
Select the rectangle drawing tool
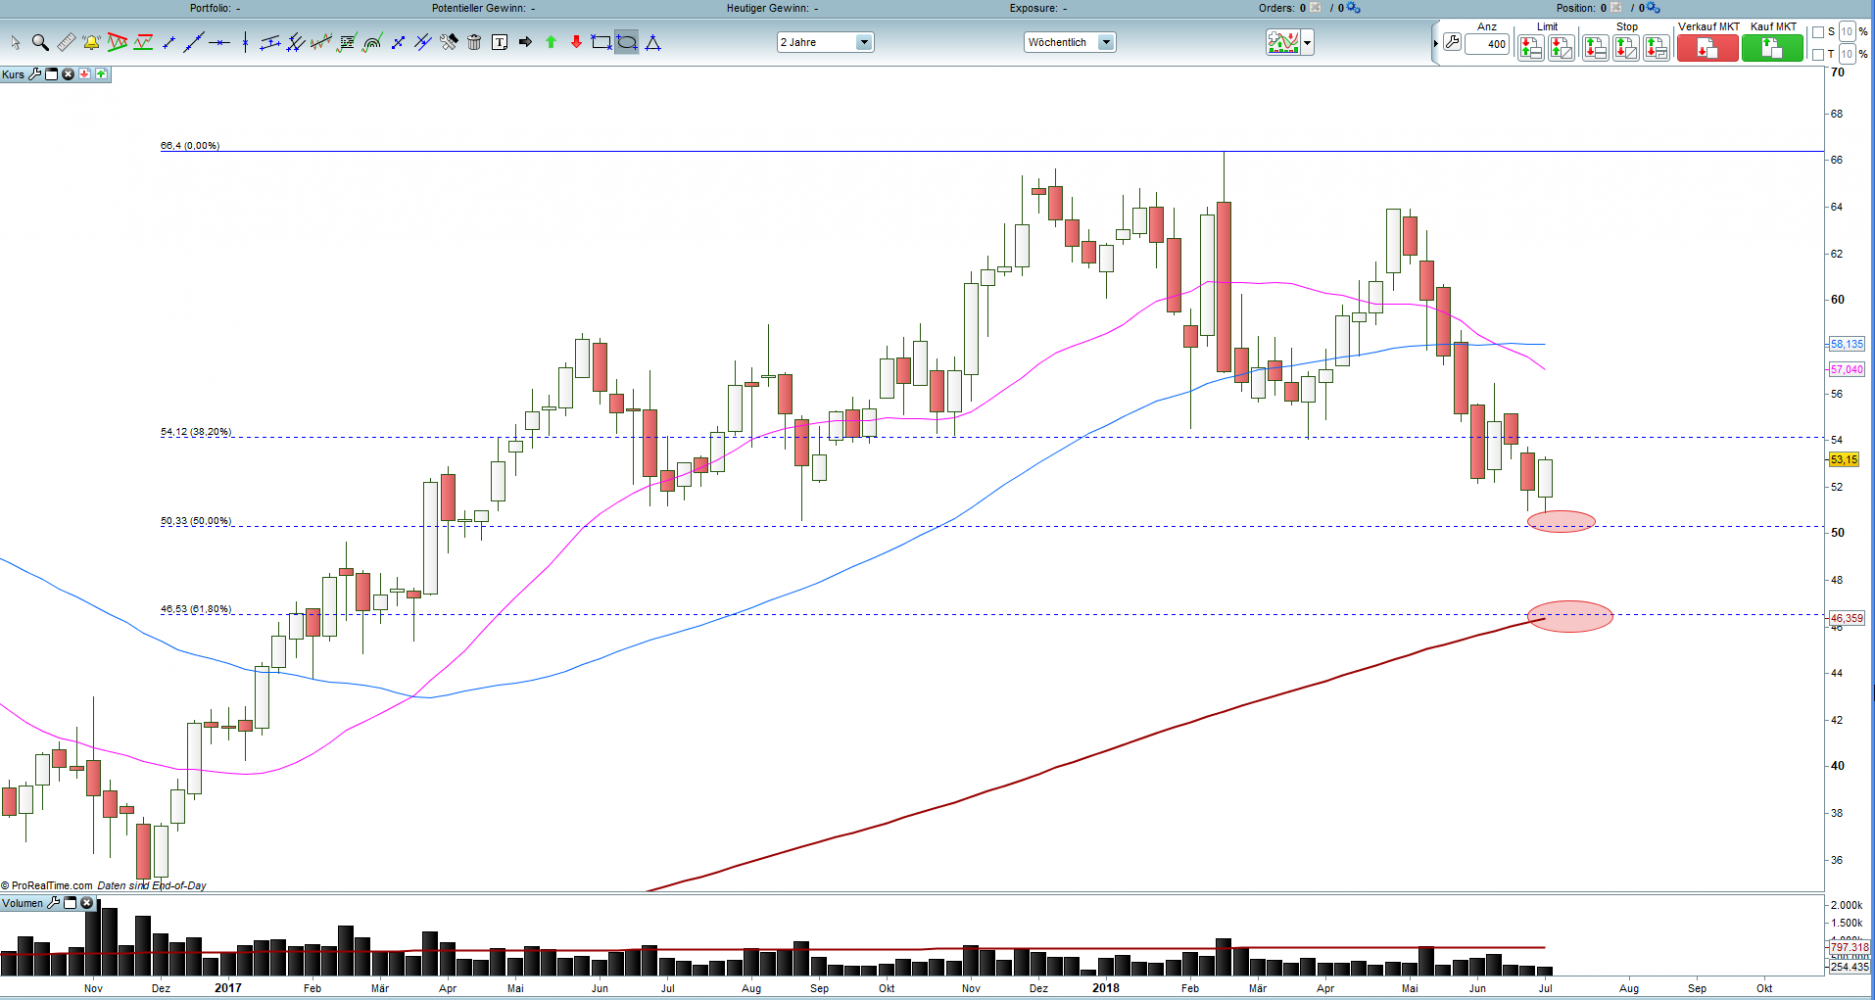[601, 42]
